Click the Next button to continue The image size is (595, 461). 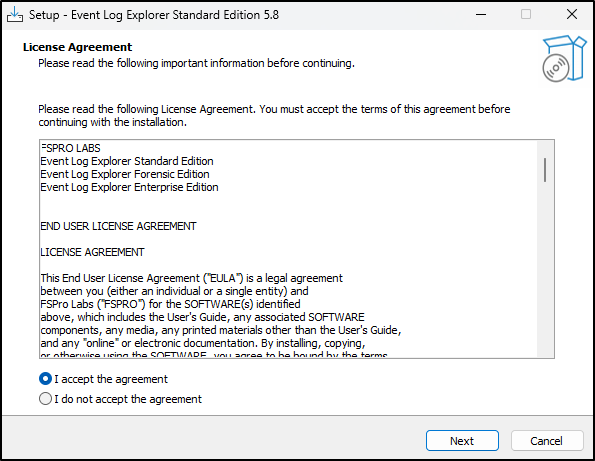click(x=462, y=441)
